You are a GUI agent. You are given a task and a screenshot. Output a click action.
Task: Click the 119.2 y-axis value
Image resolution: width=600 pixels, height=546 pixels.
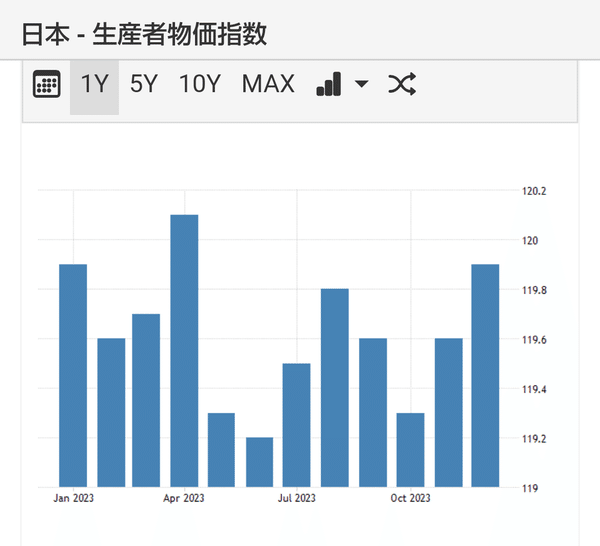534,439
